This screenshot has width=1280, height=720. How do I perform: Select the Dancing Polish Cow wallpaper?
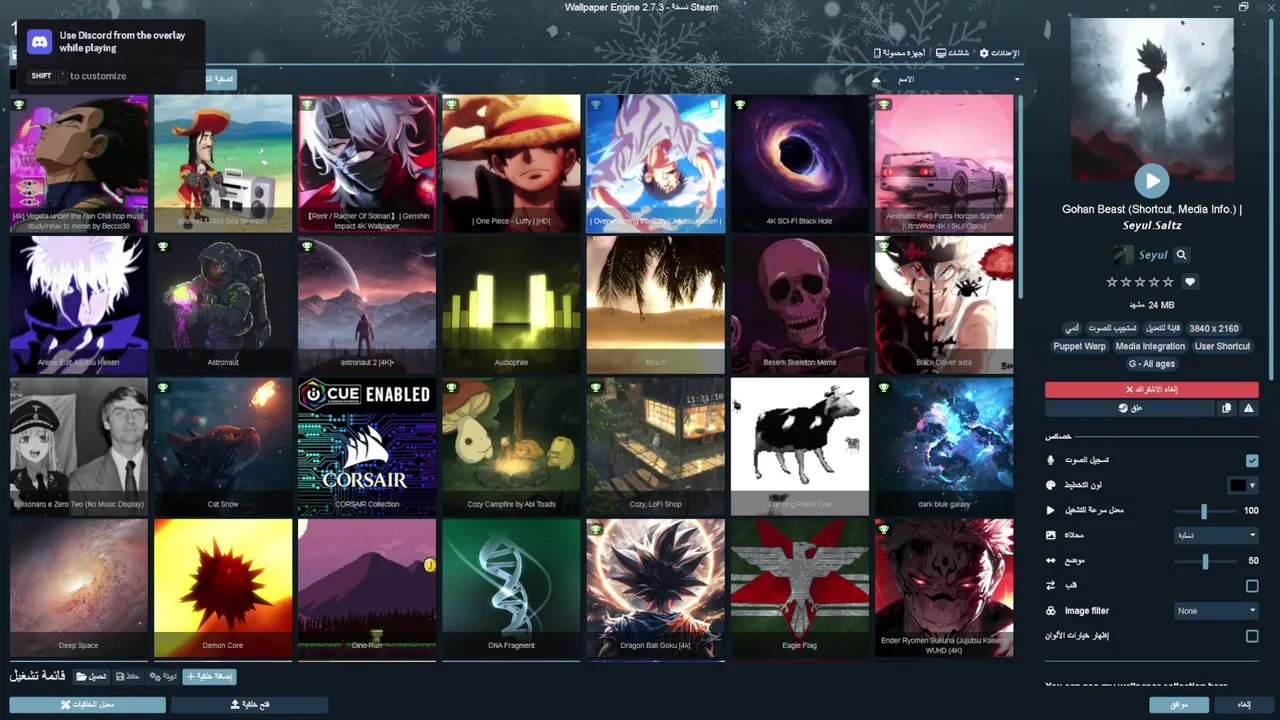(799, 447)
